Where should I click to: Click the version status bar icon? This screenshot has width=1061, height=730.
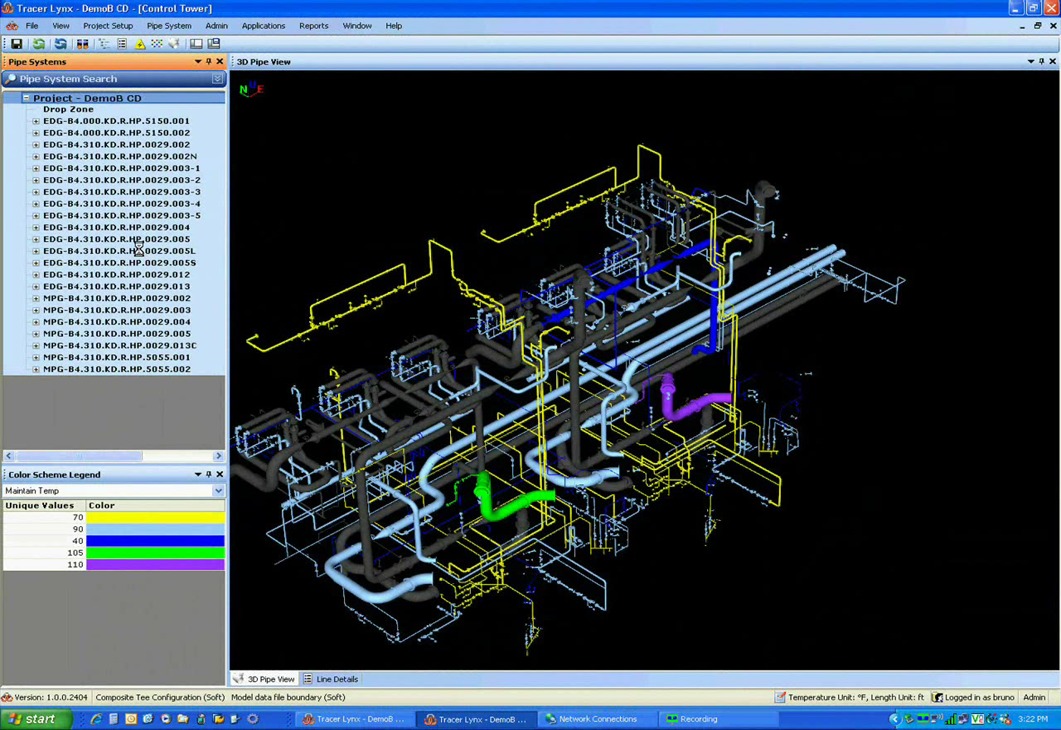coord(7,697)
